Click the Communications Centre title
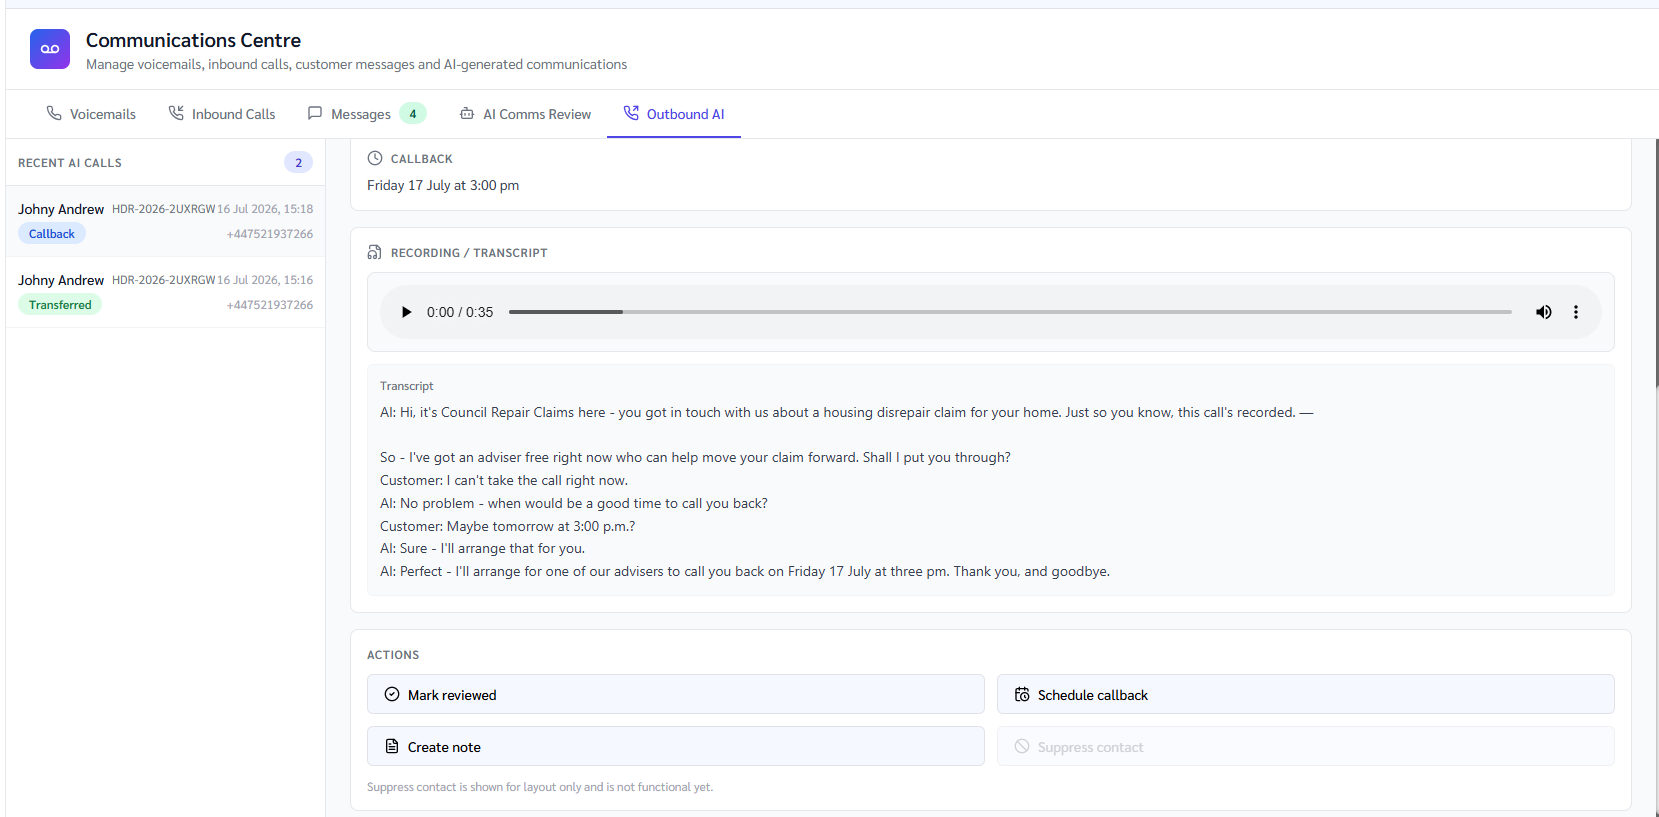 (x=193, y=40)
